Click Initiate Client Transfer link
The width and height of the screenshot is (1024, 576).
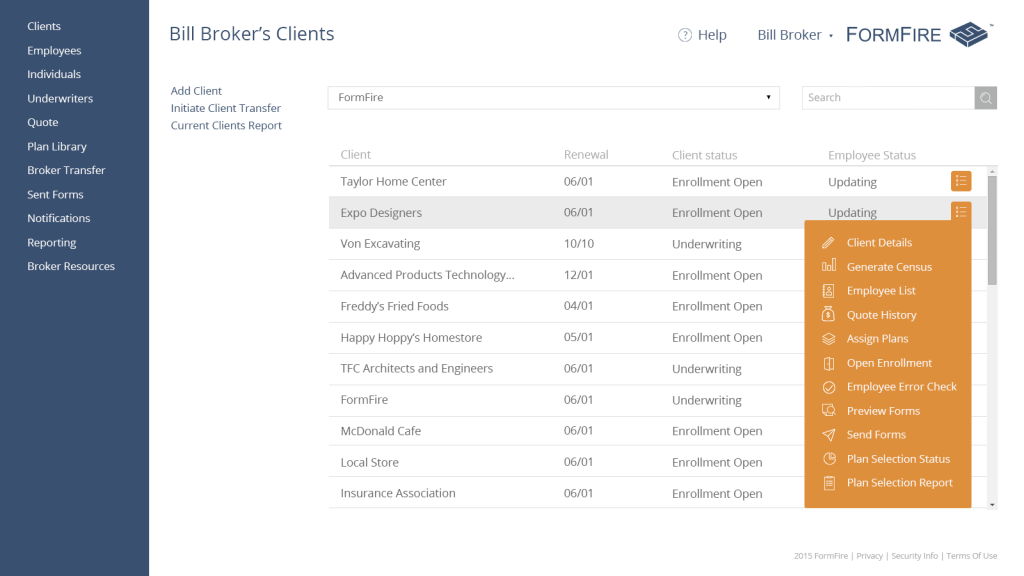pos(226,108)
